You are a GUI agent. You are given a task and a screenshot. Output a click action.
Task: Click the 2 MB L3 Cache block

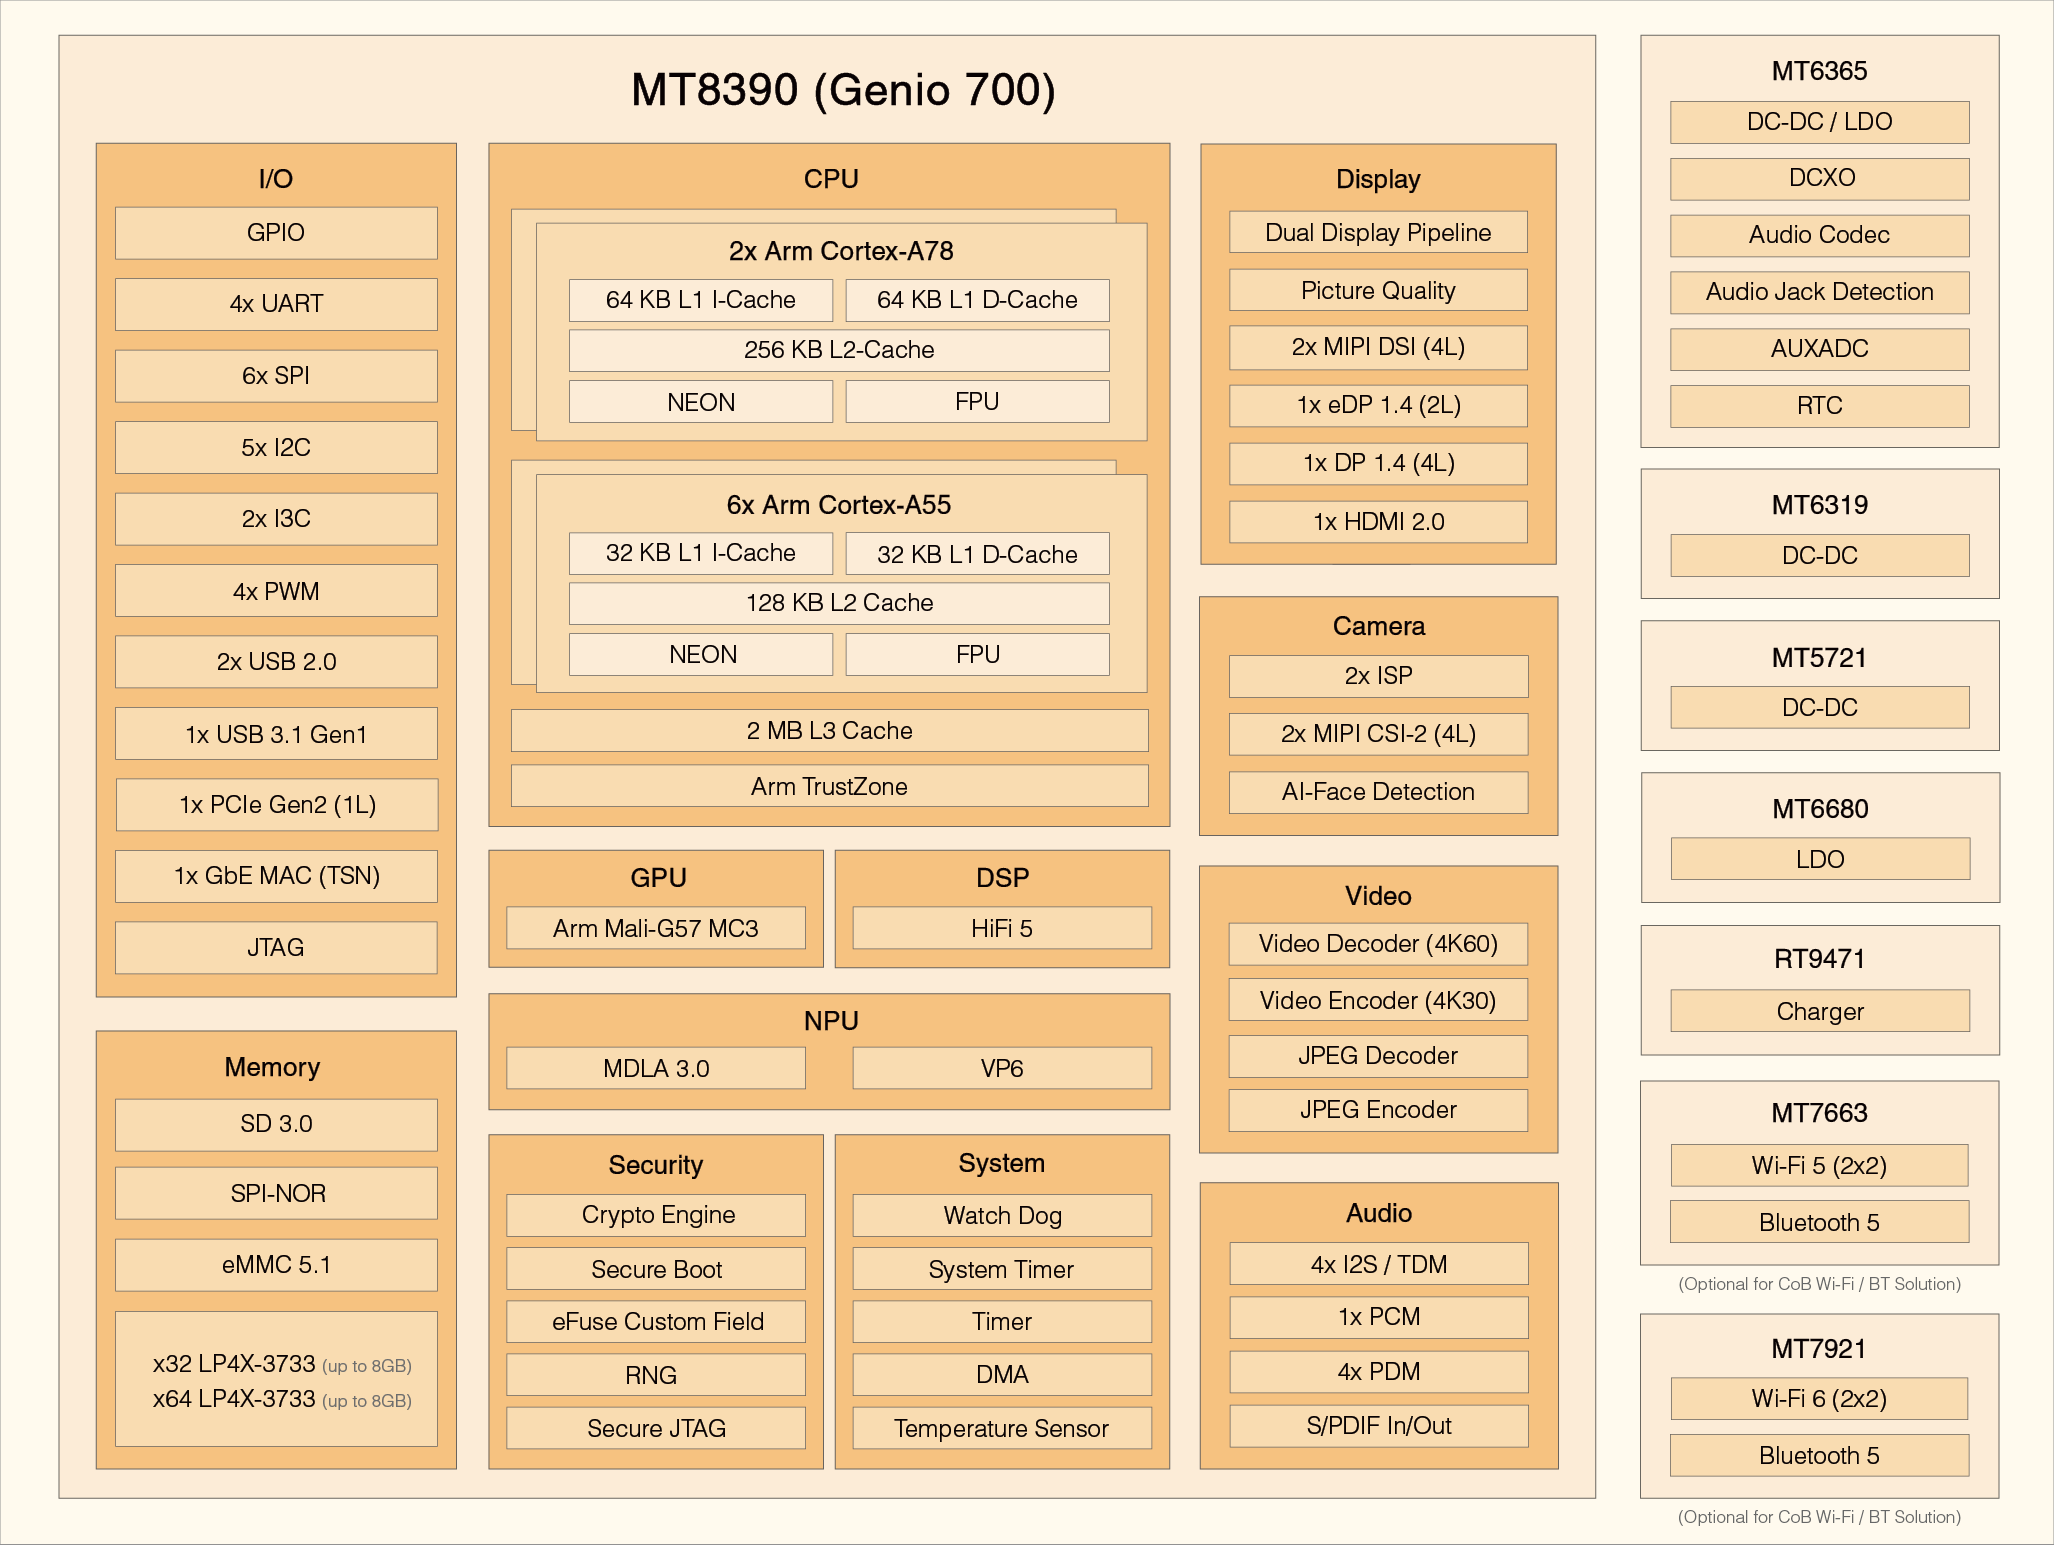pyautogui.click(x=829, y=731)
